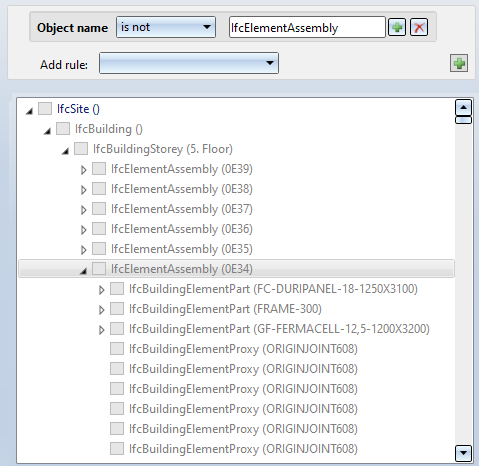Check the IfcElementAssembly (0E36) checkbox

99,229
